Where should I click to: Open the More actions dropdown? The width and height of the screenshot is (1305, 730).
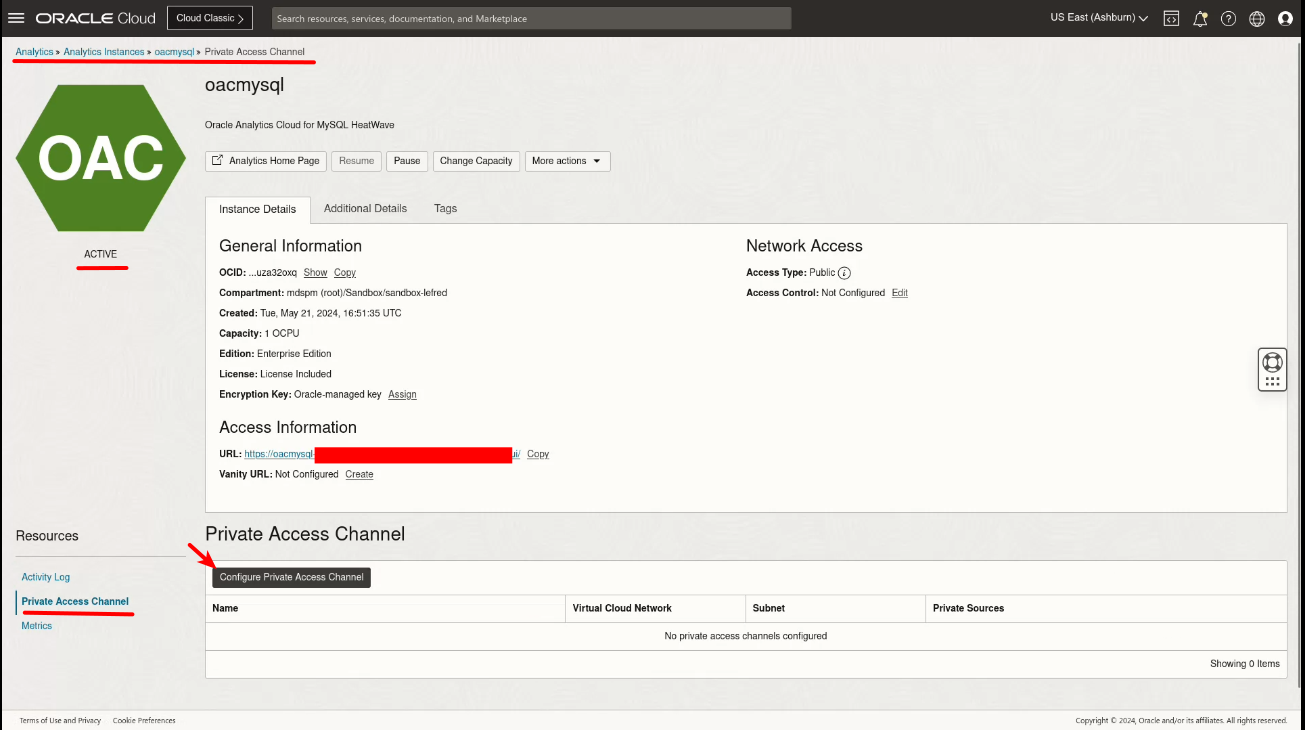567,161
